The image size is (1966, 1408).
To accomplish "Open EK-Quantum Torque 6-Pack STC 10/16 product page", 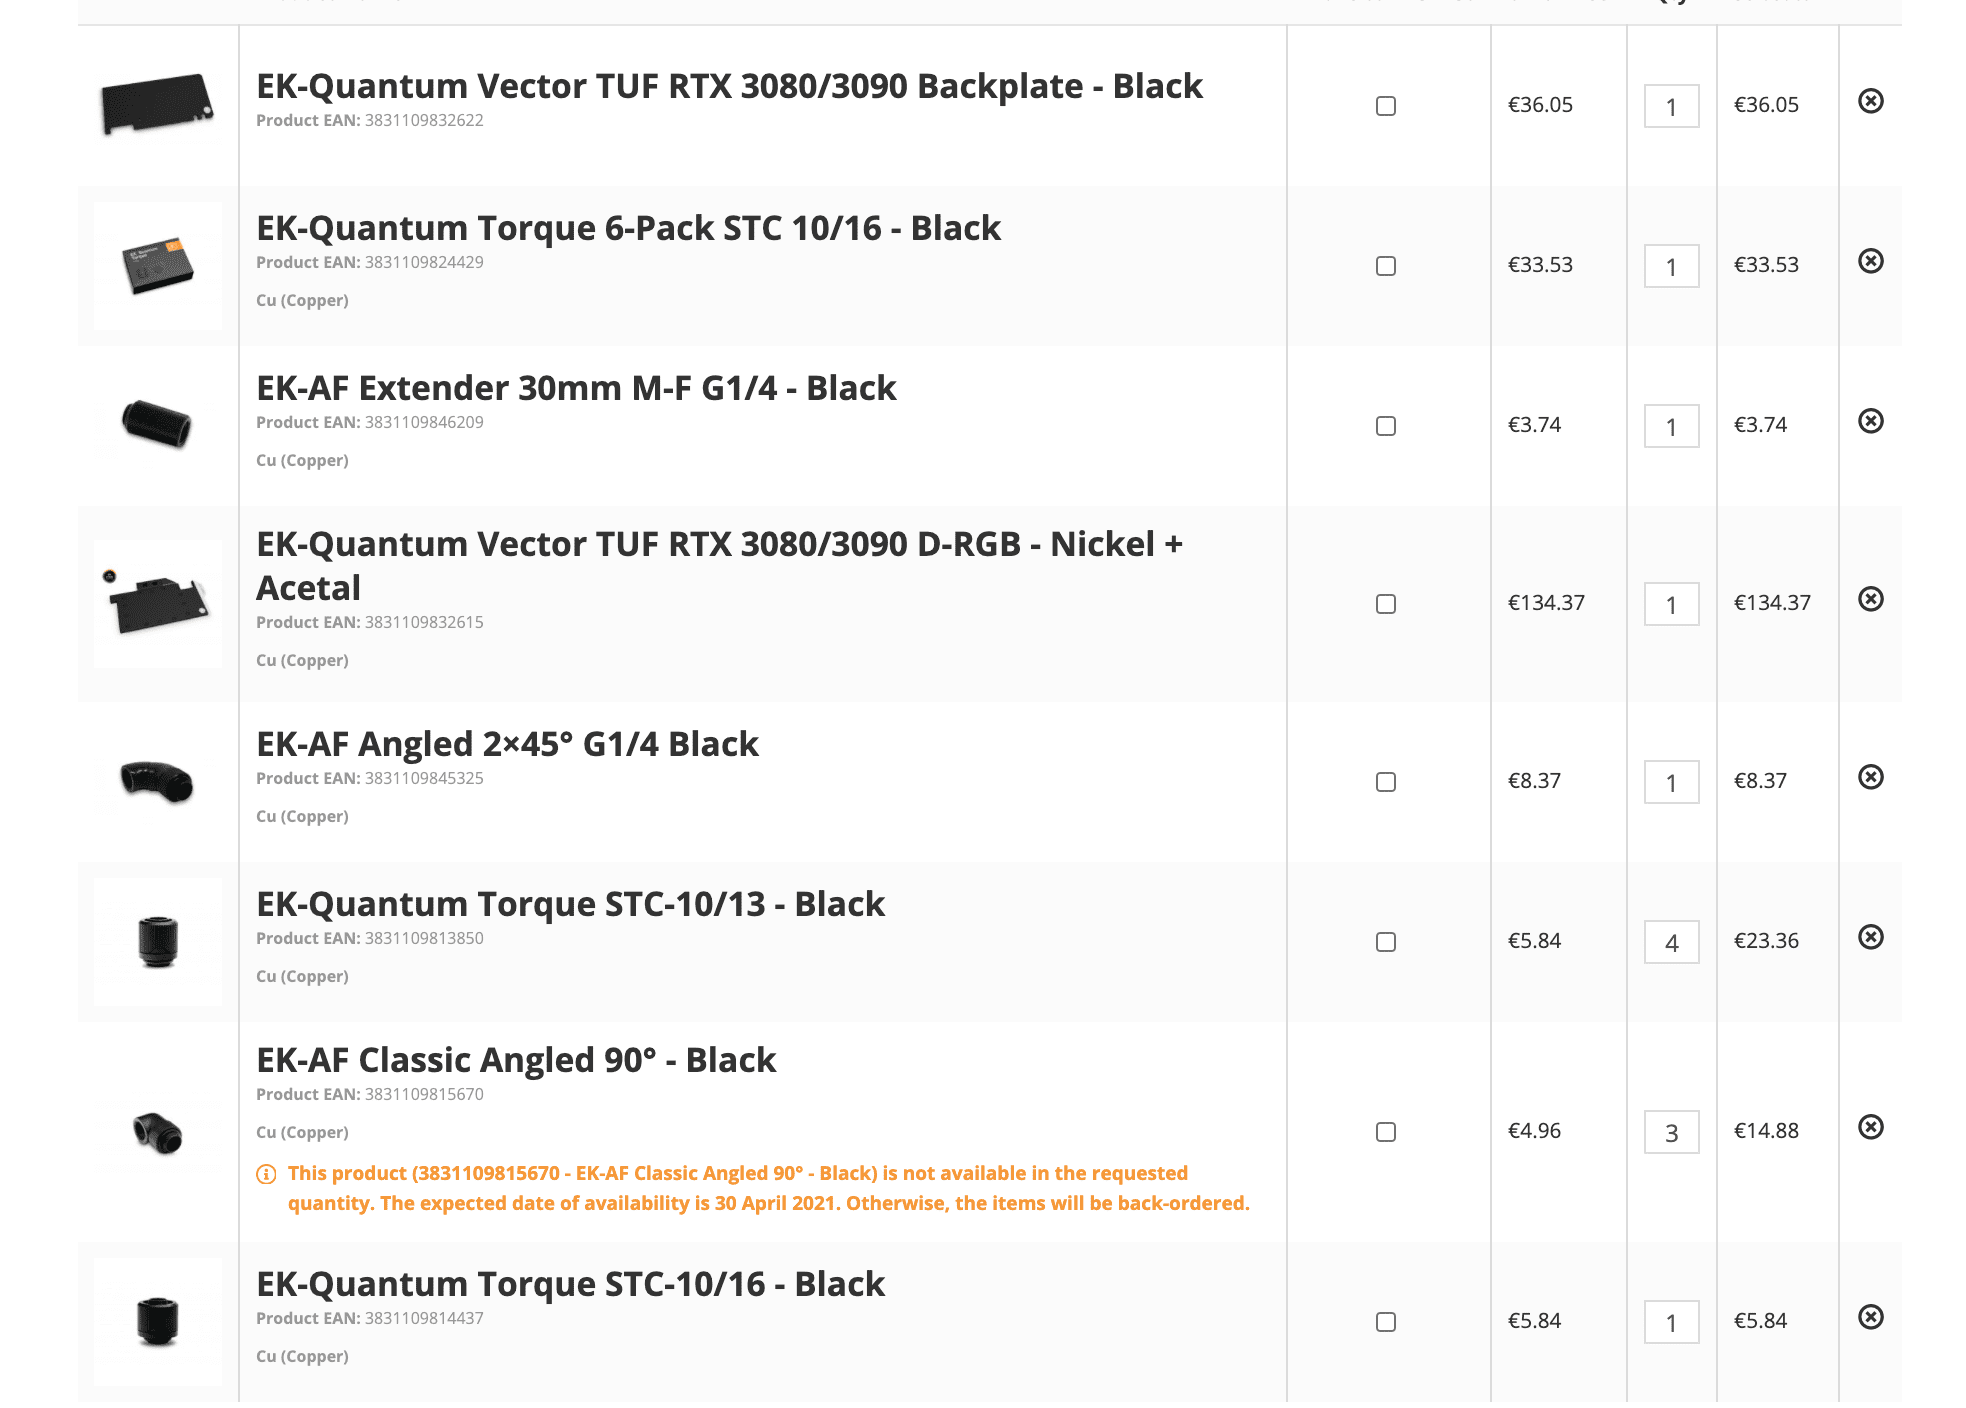I will [x=628, y=228].
